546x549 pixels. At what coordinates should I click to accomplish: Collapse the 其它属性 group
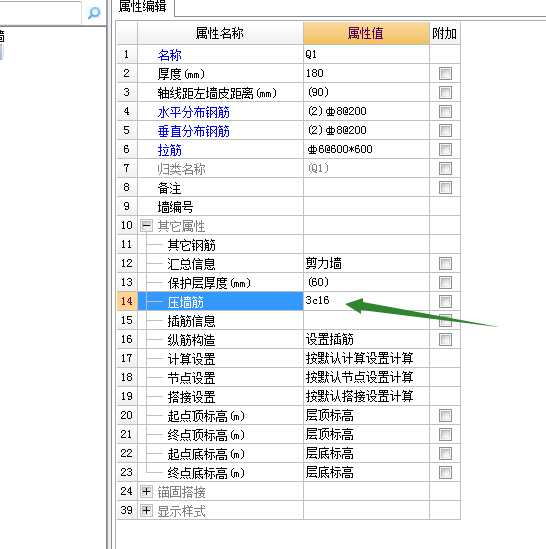[x=146, y=225]
